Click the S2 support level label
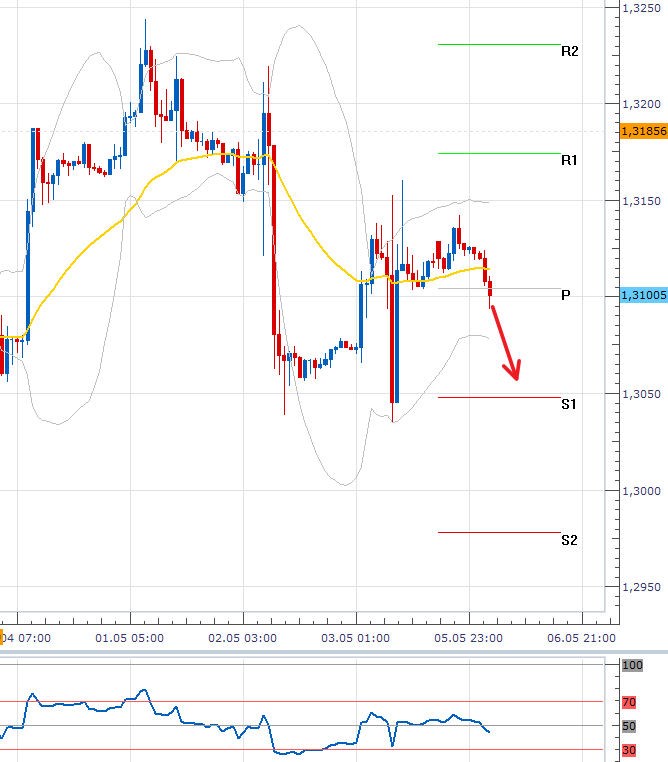The width and height of the screenshot is (668, 762). [569, 540]
